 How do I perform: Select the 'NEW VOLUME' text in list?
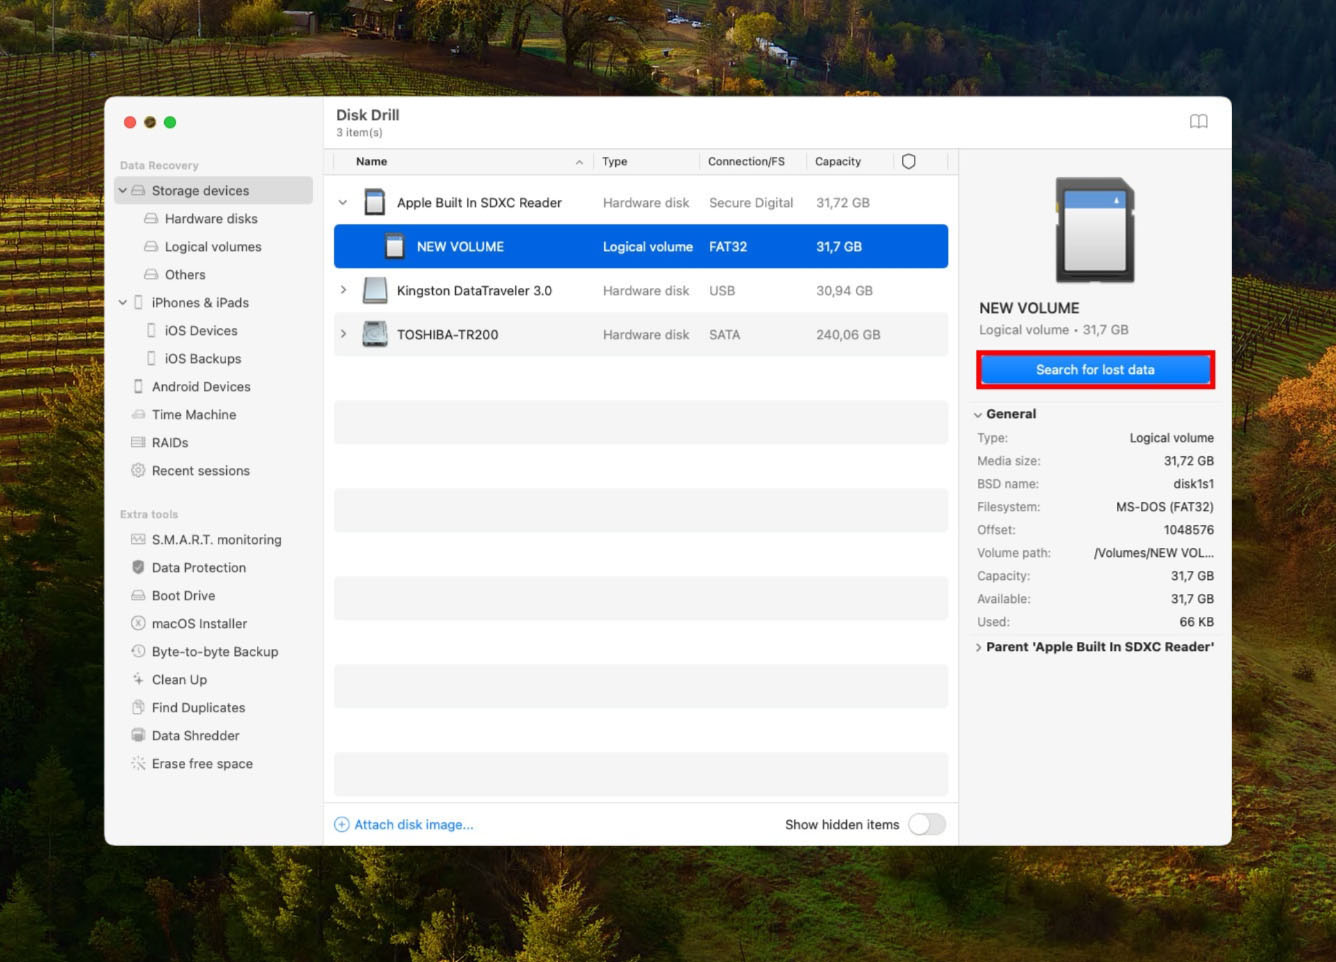460,247
